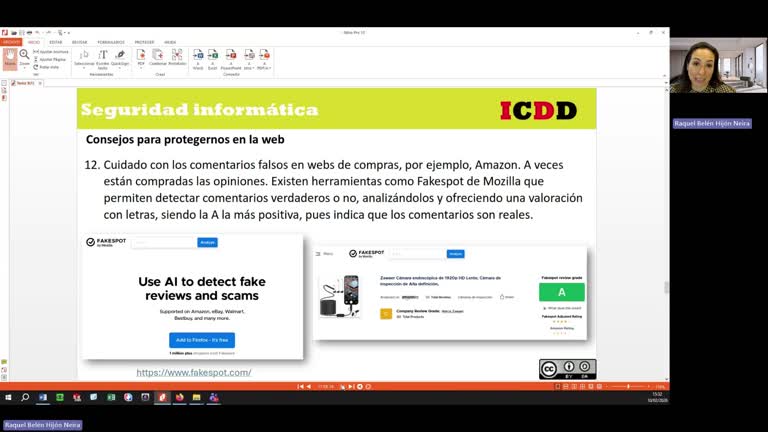Go to the previous page button
The image size is (768, 432).
point(309,386)
